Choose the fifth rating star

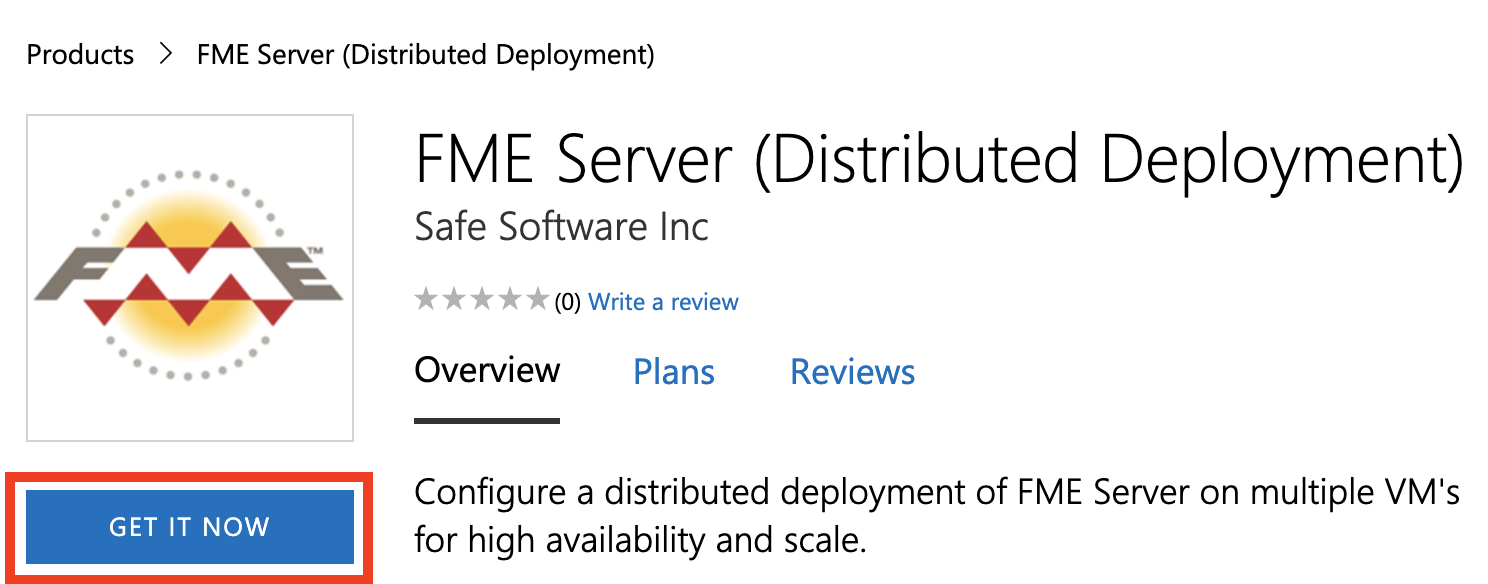pos(537,299)
